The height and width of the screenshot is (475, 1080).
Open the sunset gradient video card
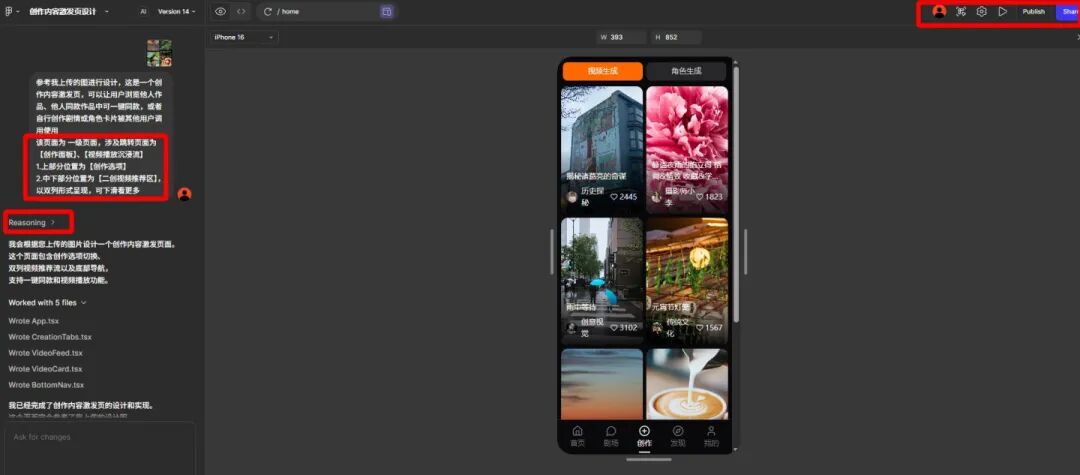(602, 384)
